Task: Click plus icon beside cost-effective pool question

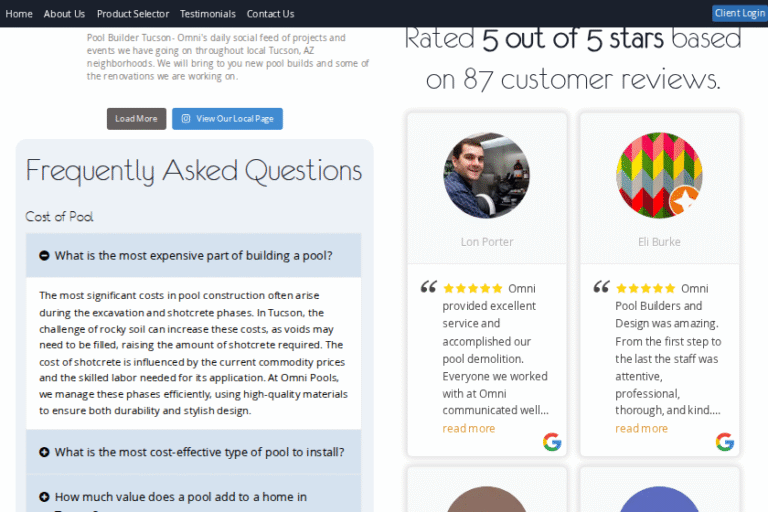Action: pyautogui.click(x=44, y=453)
